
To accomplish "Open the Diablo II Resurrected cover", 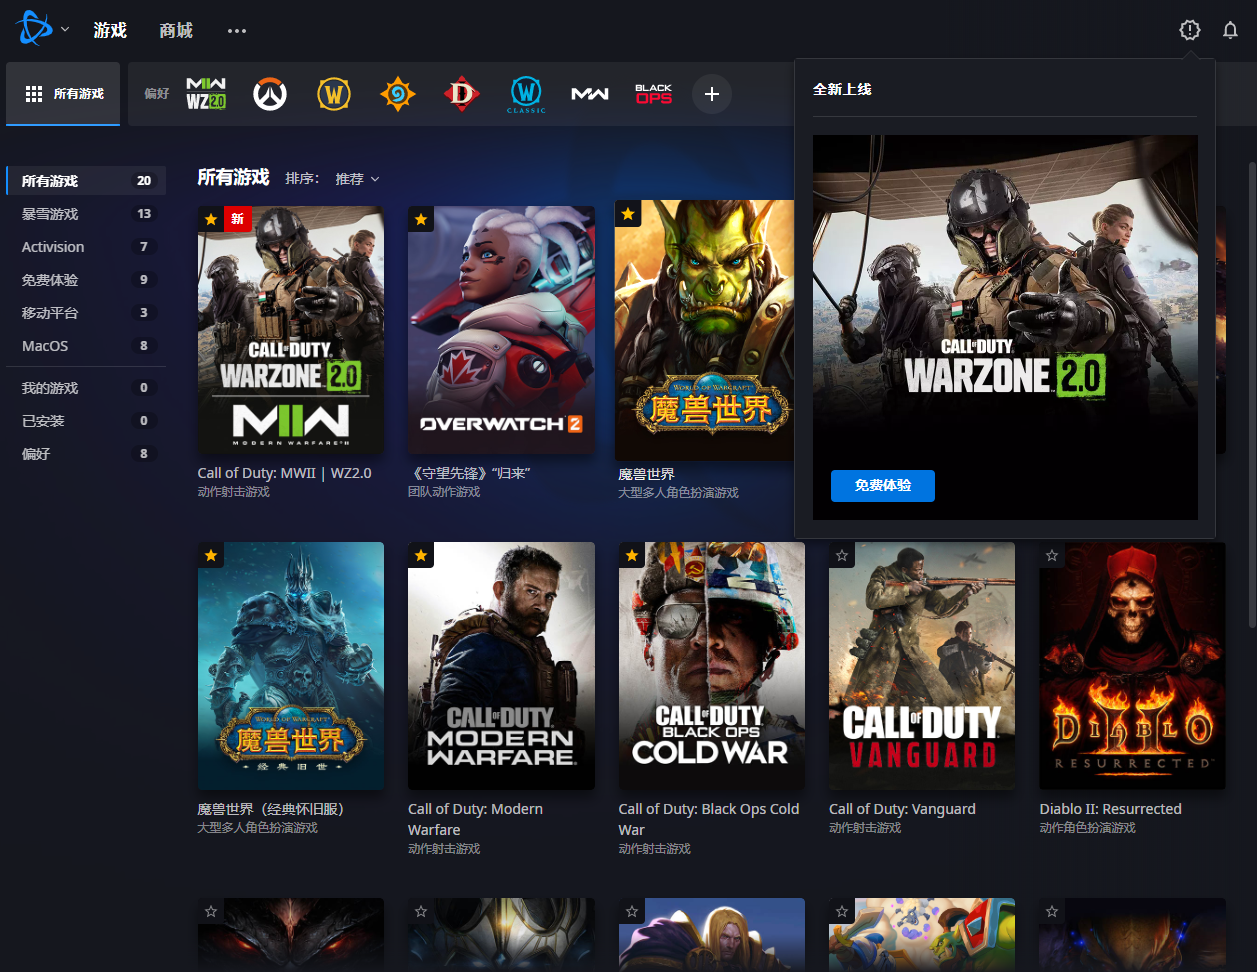I will [x=1132, y=666].
